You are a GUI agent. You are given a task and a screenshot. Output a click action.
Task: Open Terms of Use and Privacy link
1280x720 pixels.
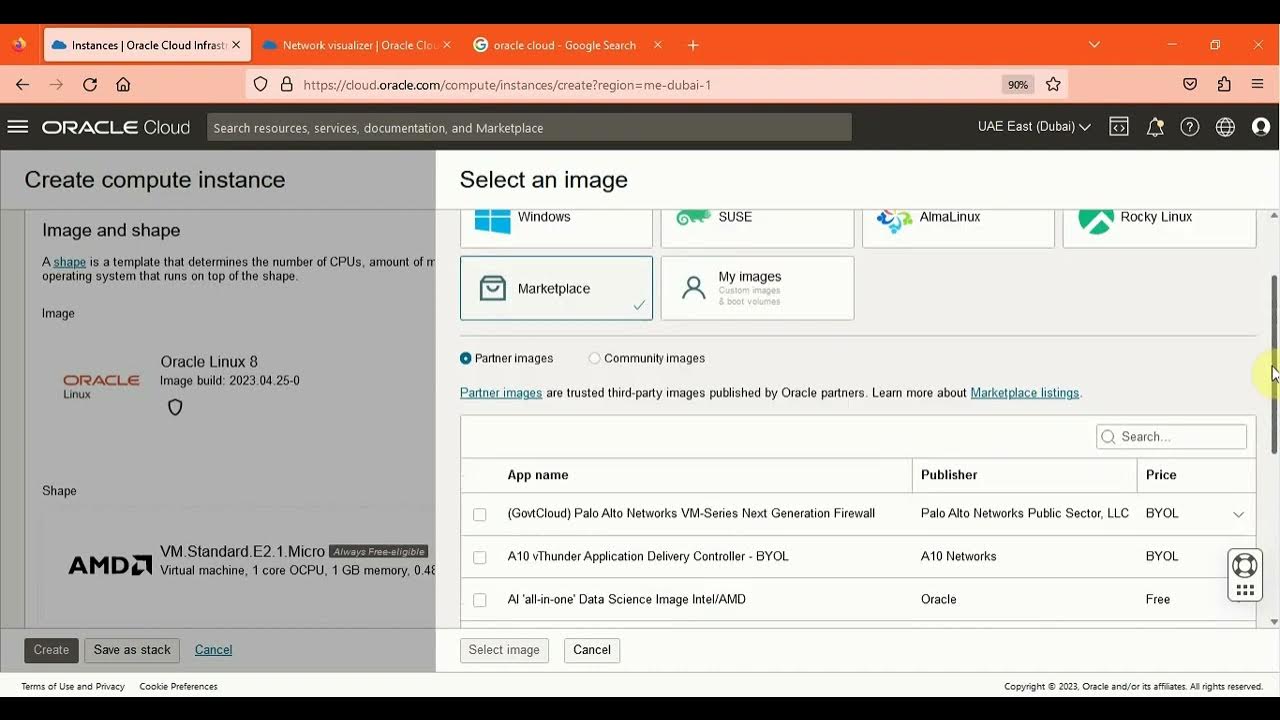pyautogui.click(x=73, y=687)
